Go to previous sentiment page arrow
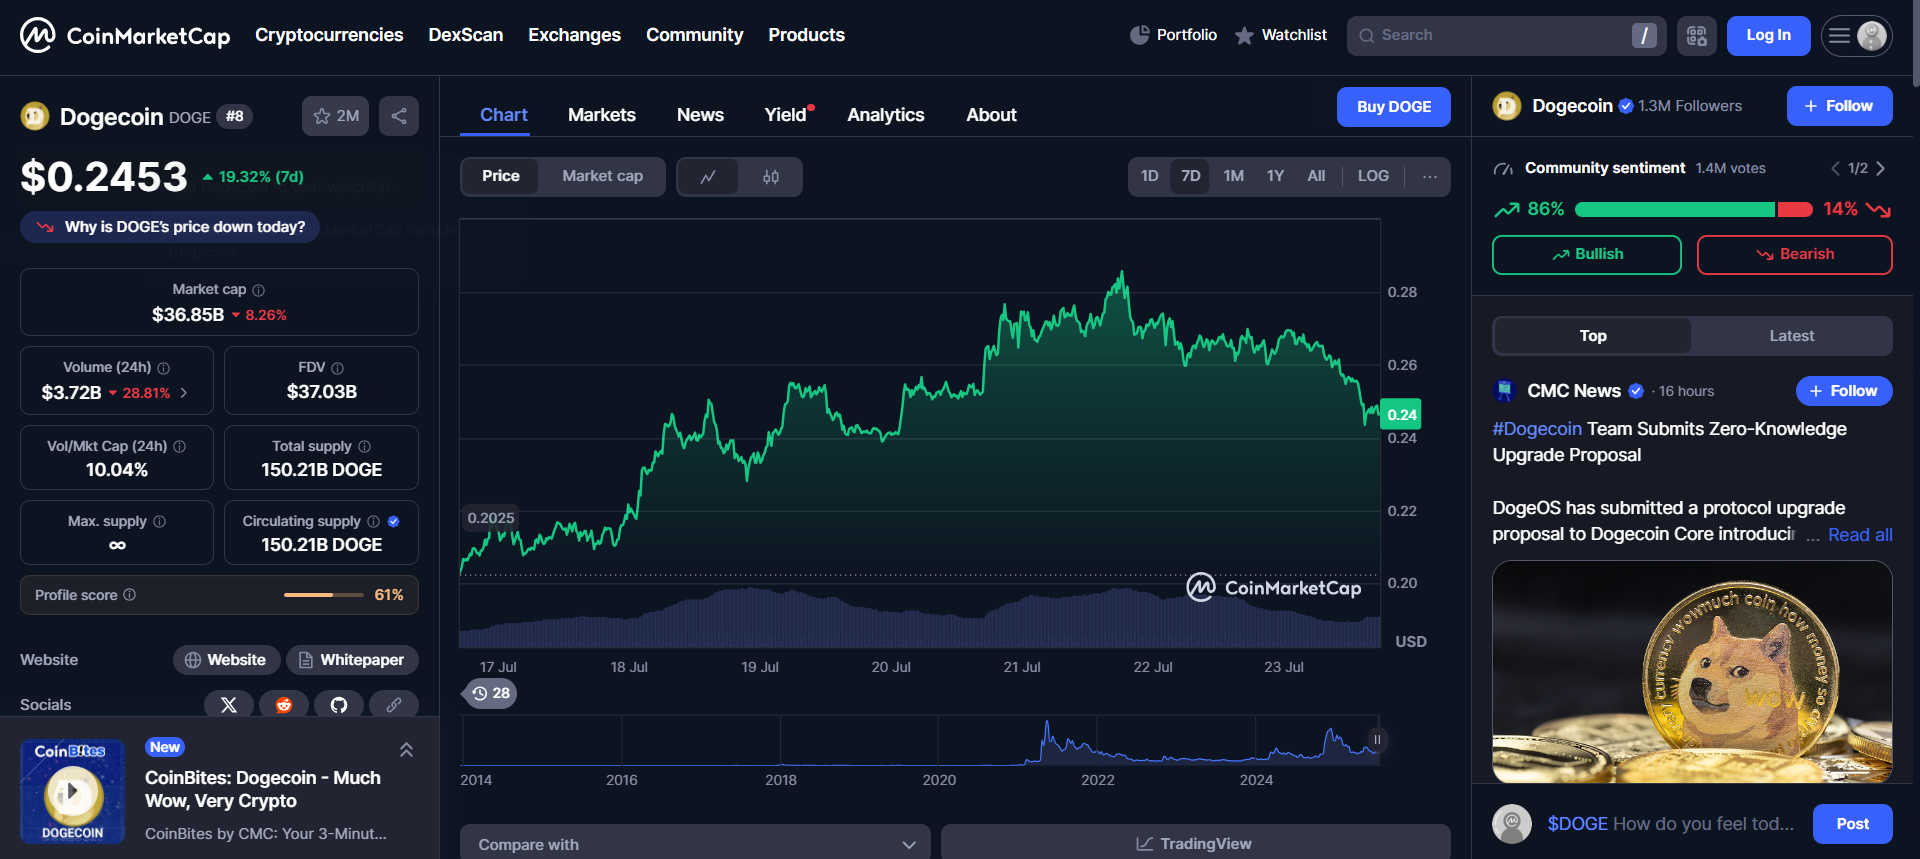This screenshot has height=859, width=1920. (x=1835, y=169)
